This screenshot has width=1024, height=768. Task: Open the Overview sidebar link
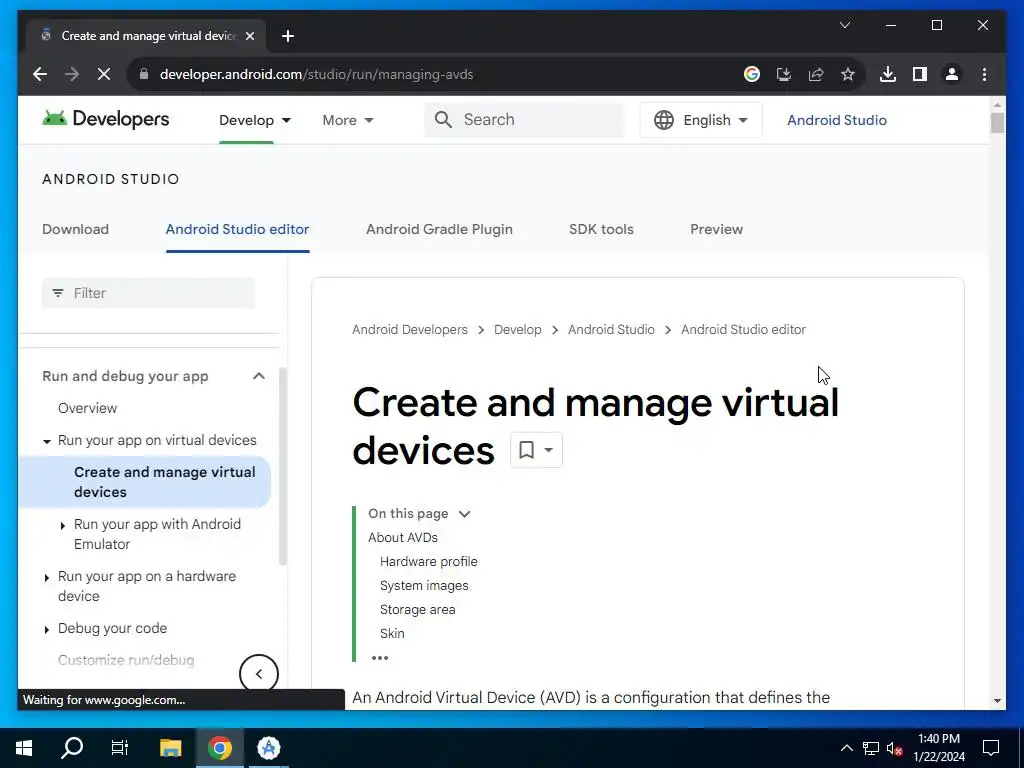click(x=88, y=408)
